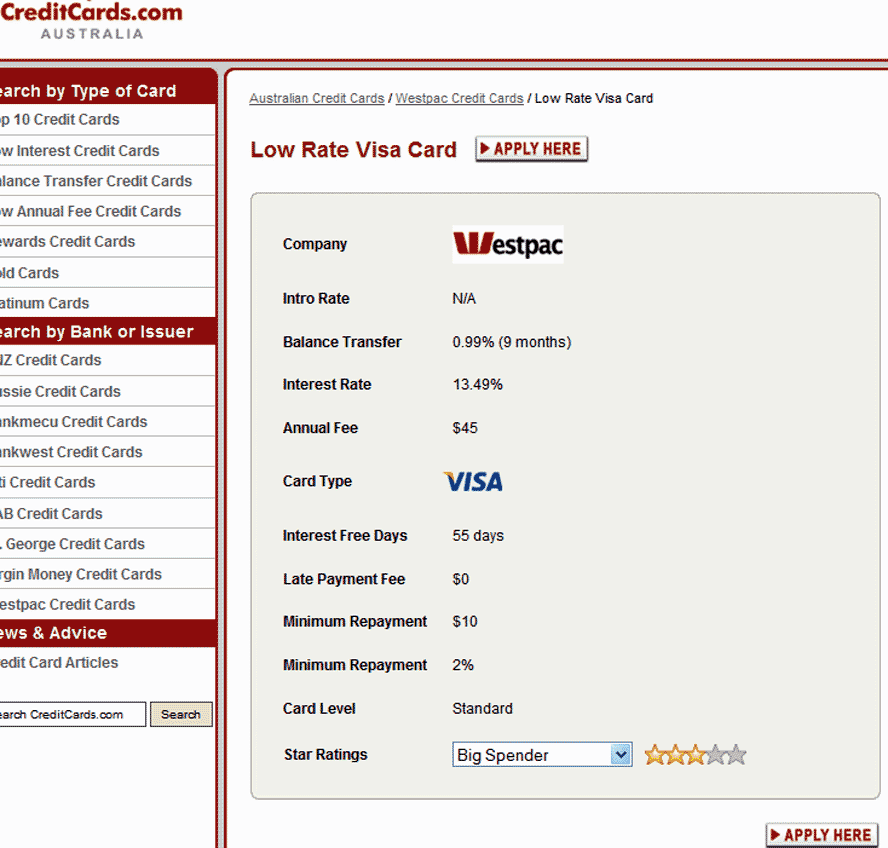Click the News & Advice header
The image size is (888, 848).
[x=108, y=633]
